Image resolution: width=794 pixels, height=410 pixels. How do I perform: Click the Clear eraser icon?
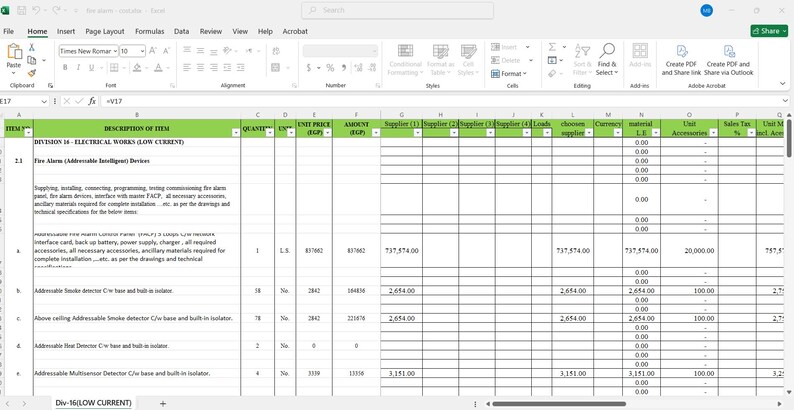coord(552,73)
